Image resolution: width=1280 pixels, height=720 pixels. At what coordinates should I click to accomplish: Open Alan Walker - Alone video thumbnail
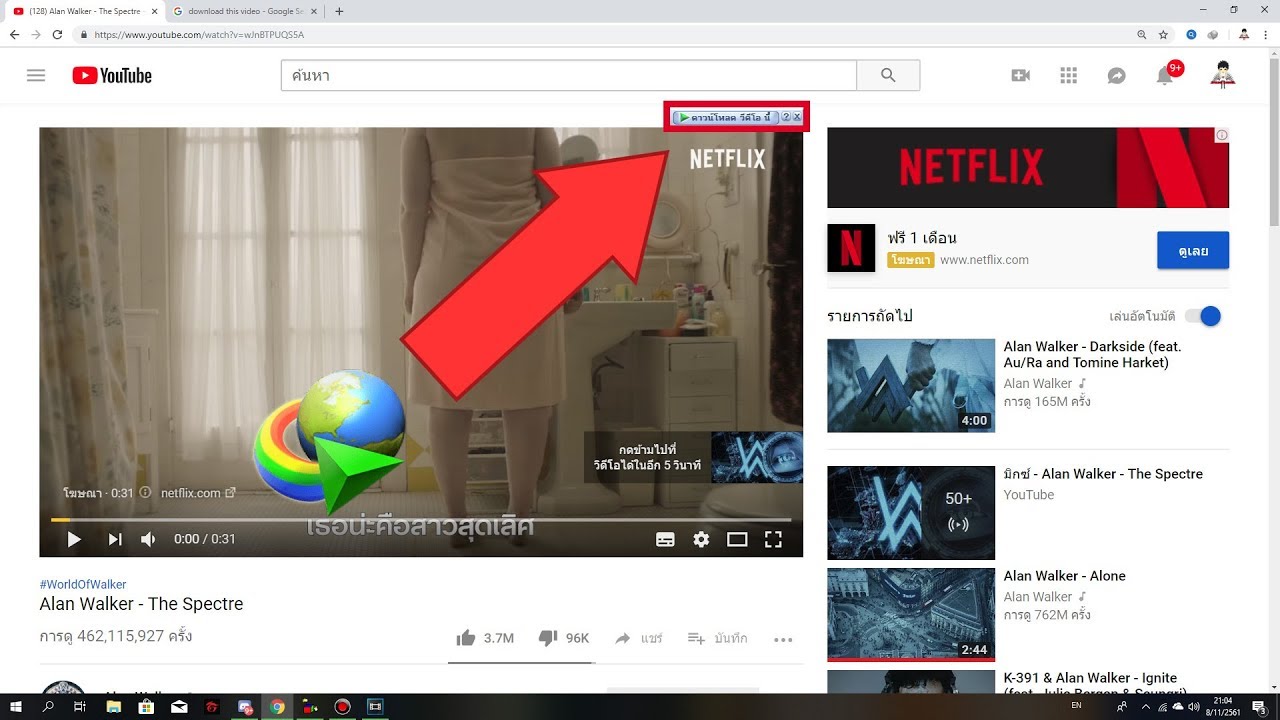tap(911, 614)
